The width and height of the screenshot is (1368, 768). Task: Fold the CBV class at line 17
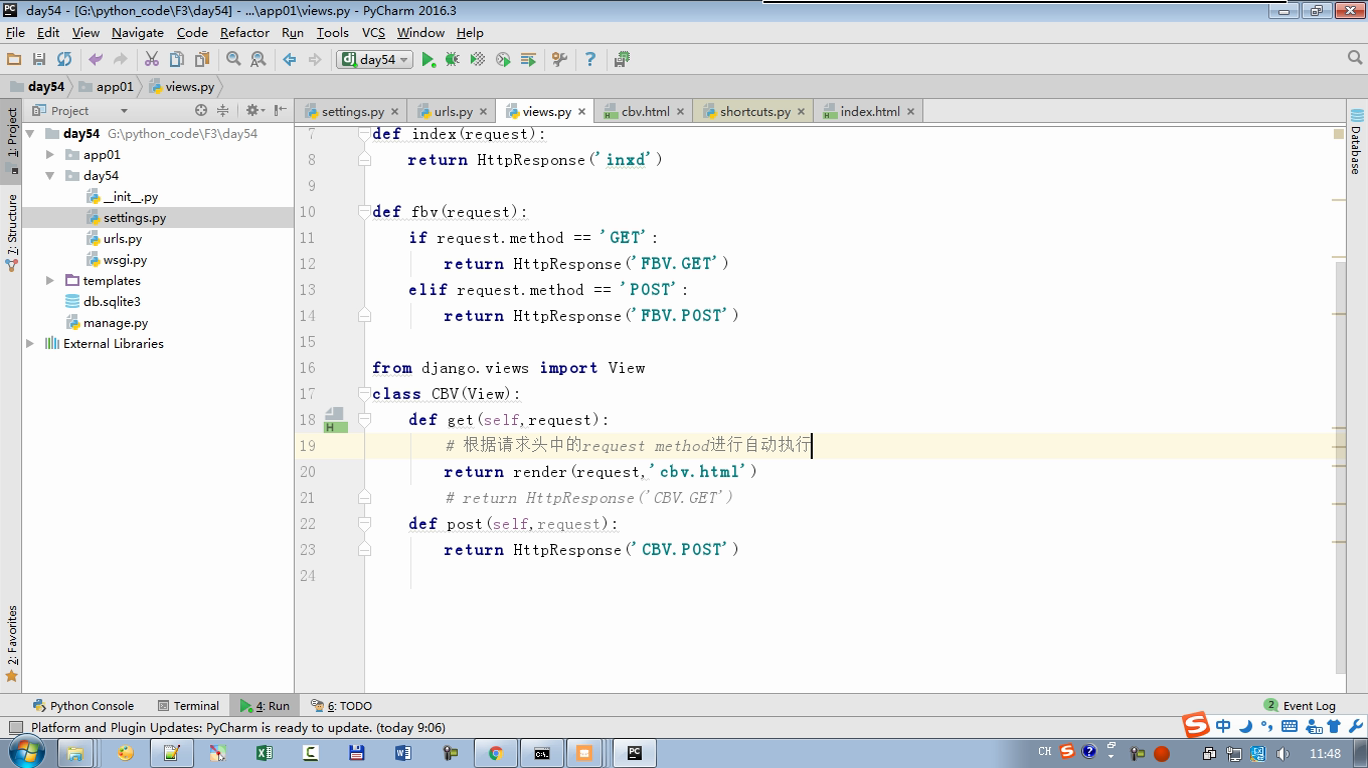point(364,394)
